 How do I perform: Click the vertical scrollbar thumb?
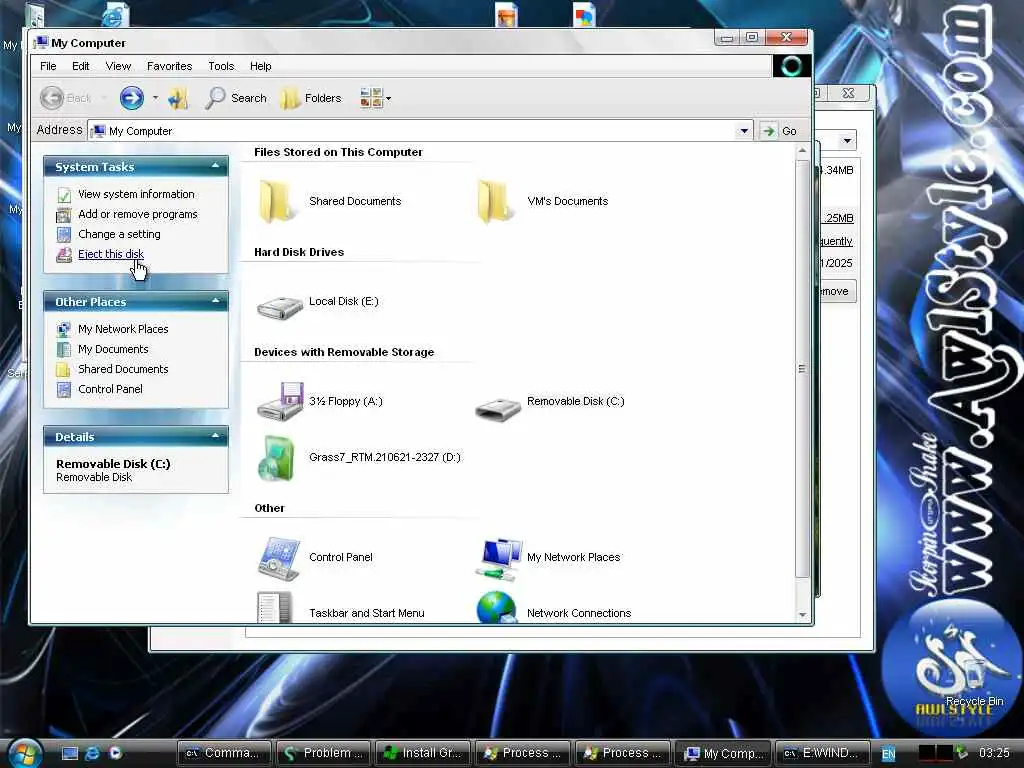(x=803, y=368)
